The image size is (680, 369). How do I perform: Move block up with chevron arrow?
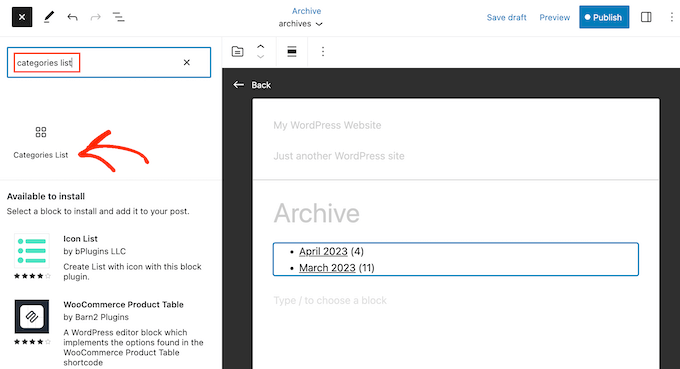click(260, 47)
